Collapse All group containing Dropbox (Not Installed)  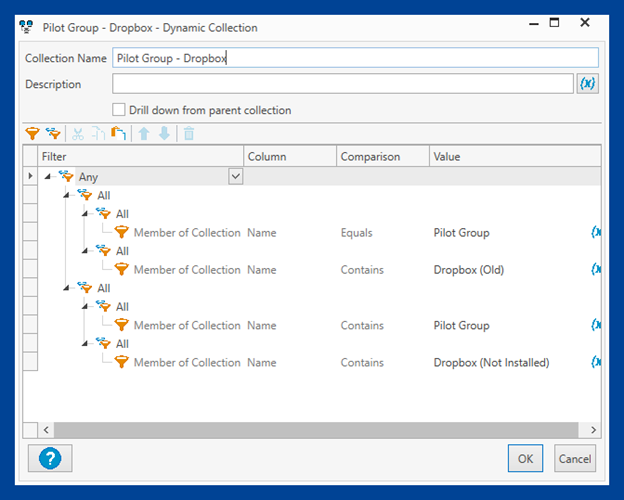[x=85, y=344]
